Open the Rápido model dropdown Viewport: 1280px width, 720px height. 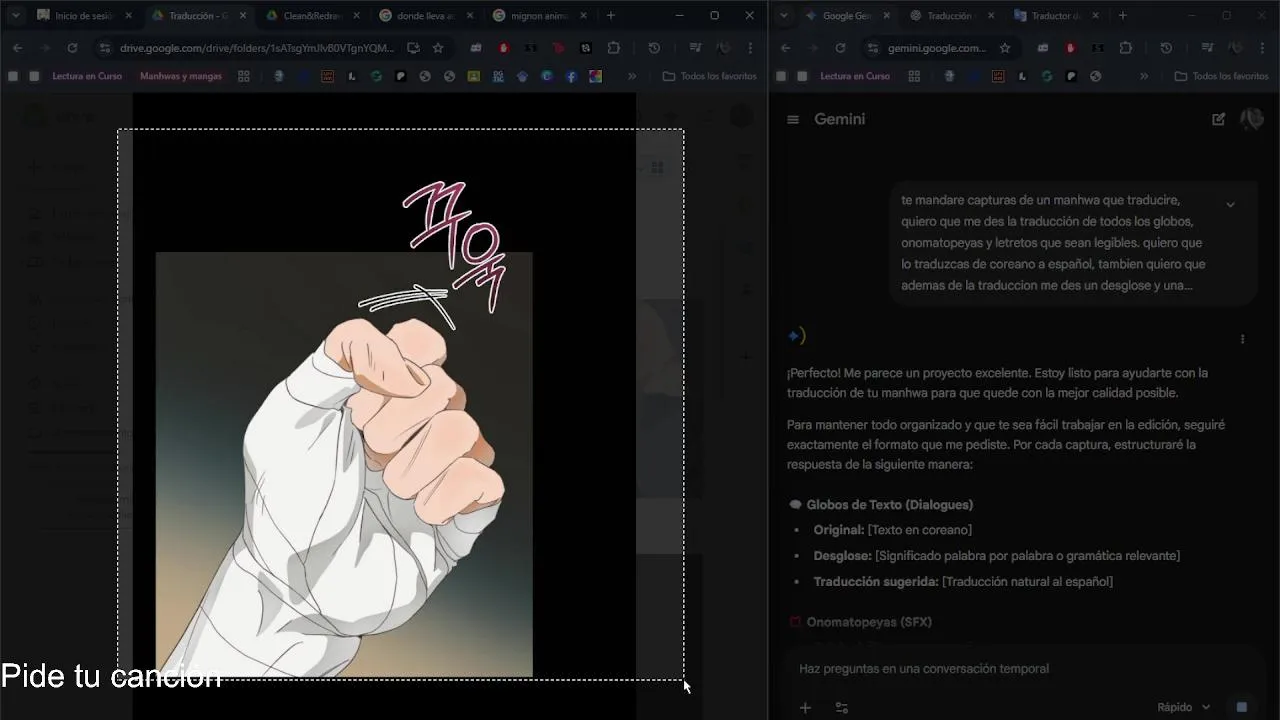click(x=1183, y=707)
